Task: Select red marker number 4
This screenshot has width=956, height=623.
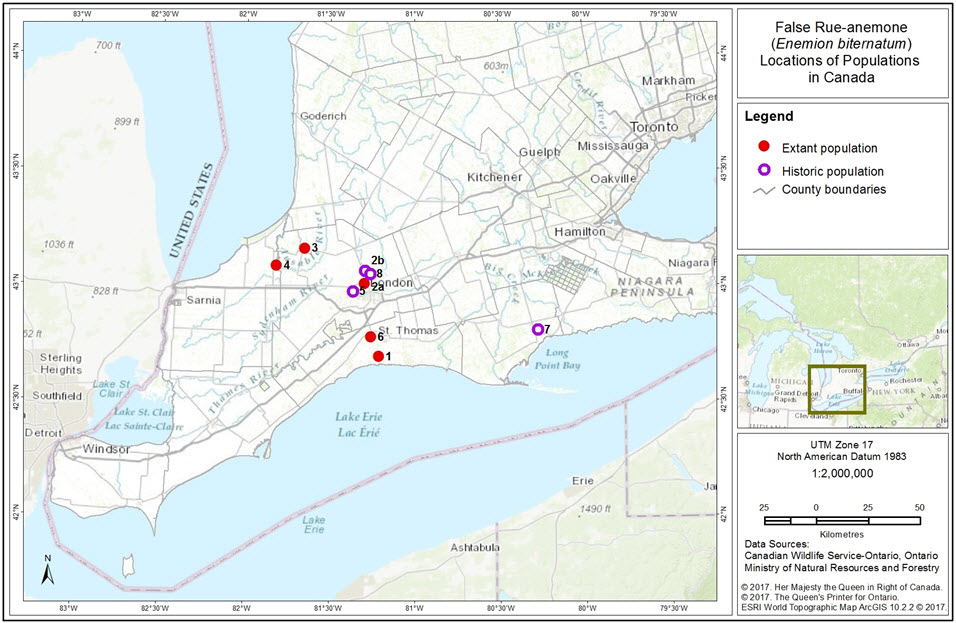Action: (276, 265)
